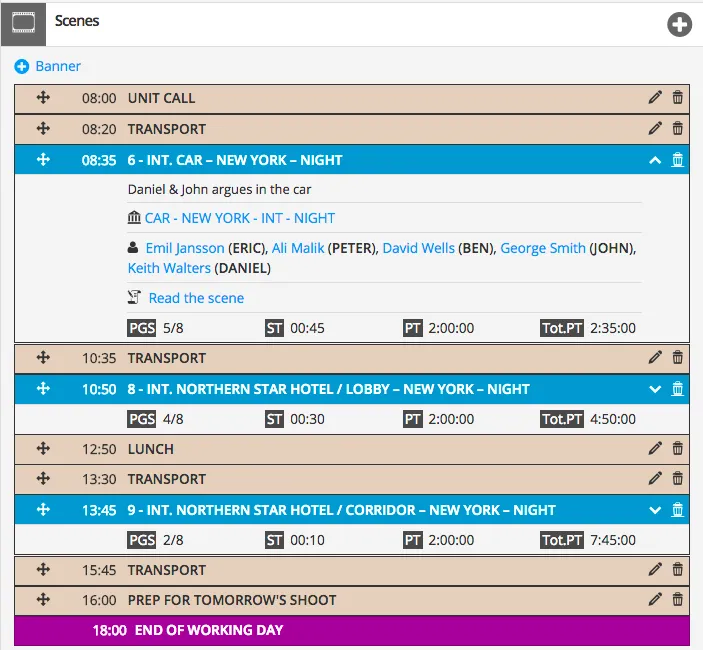Viewport: 703px width, 650px height.
Task: Click move handle of 08:20 TRANSPORT row
Action: coord(43,129)
